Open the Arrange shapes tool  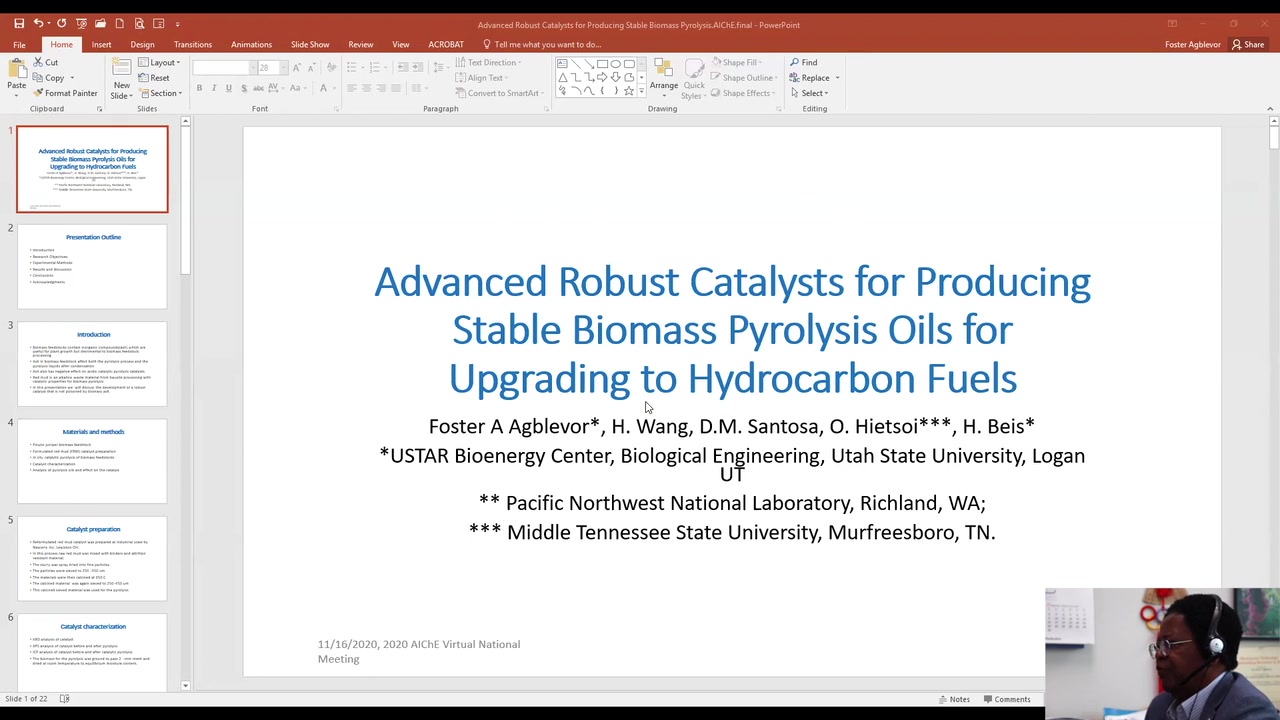point(663,76)
